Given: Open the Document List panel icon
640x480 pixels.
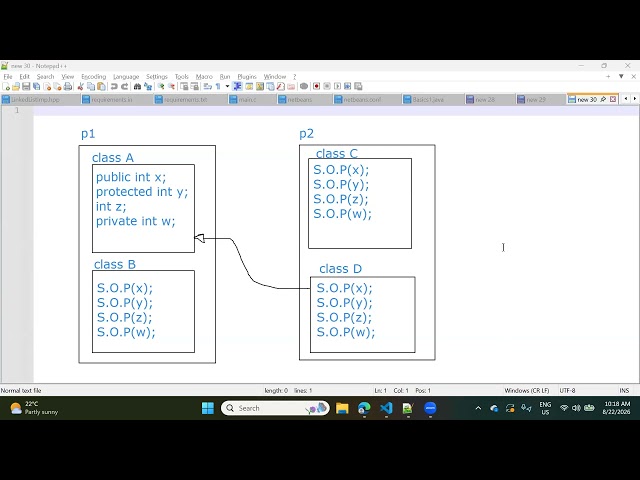Looking at the screenshot, I should click(270, 87).
